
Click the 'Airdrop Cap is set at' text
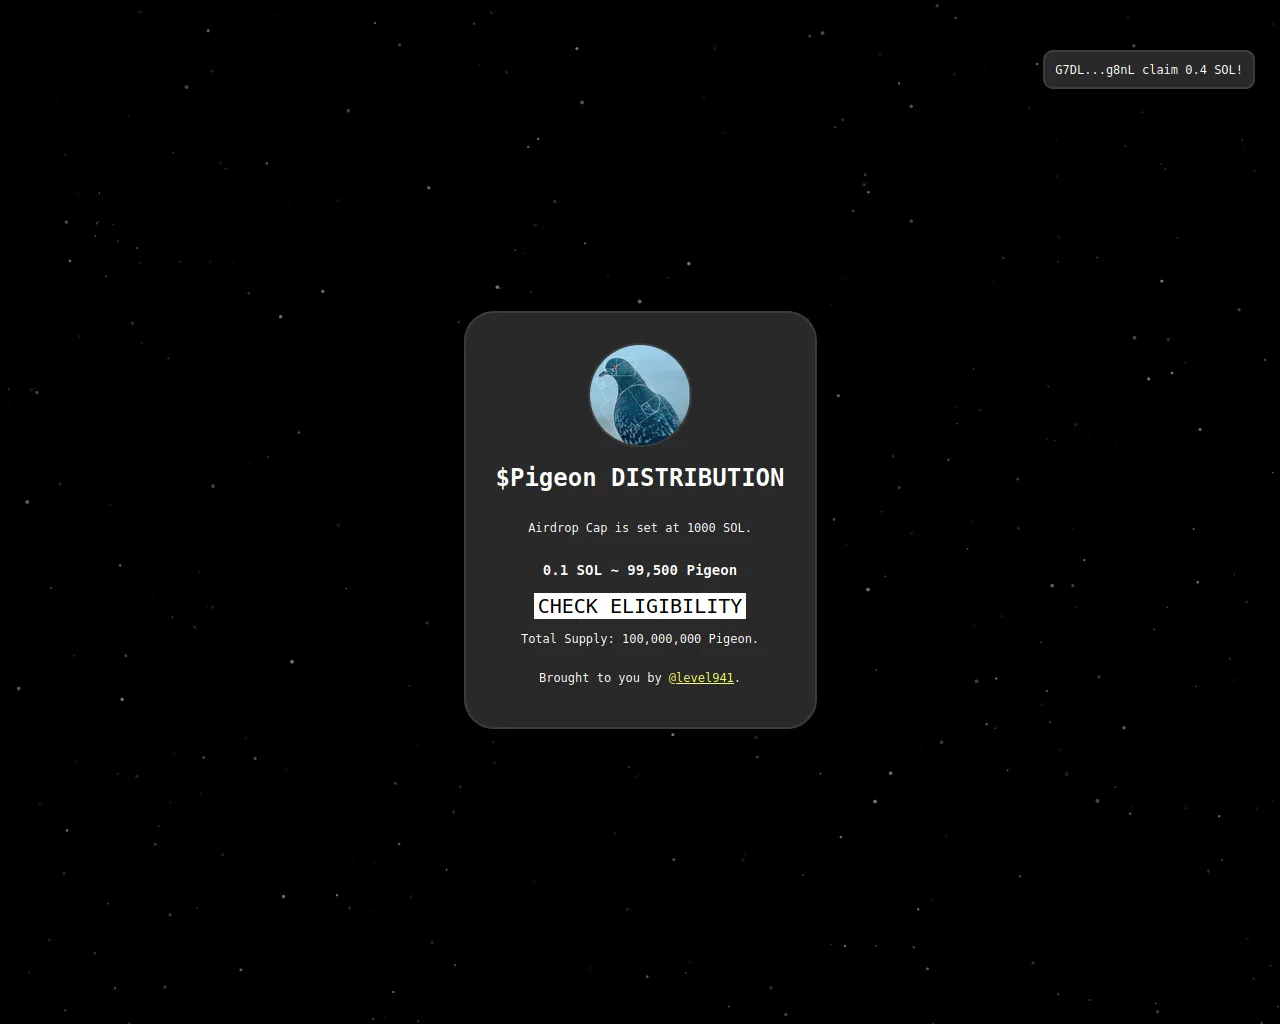pos(604,528)
